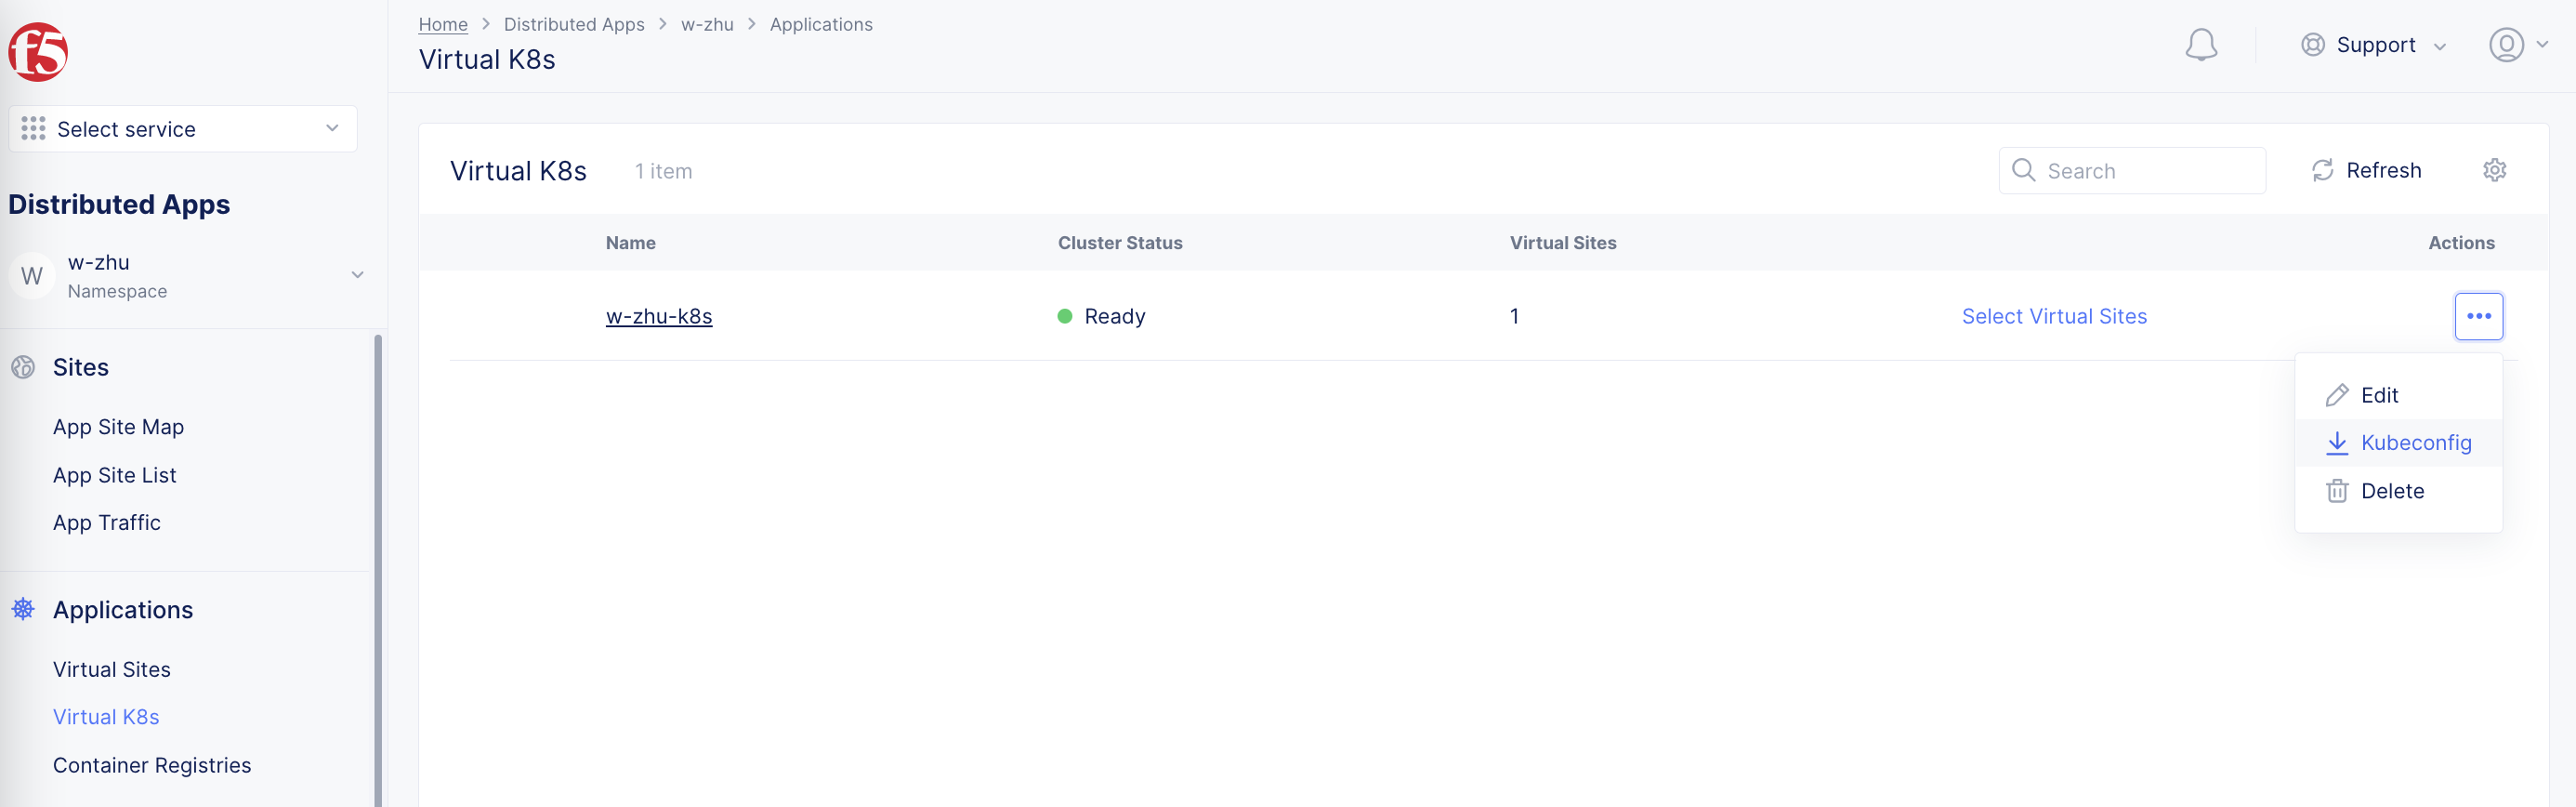This screenshot has width=2576, height=807.
Task: Click the Virtual Sites column header
Action: (1563, 243)
